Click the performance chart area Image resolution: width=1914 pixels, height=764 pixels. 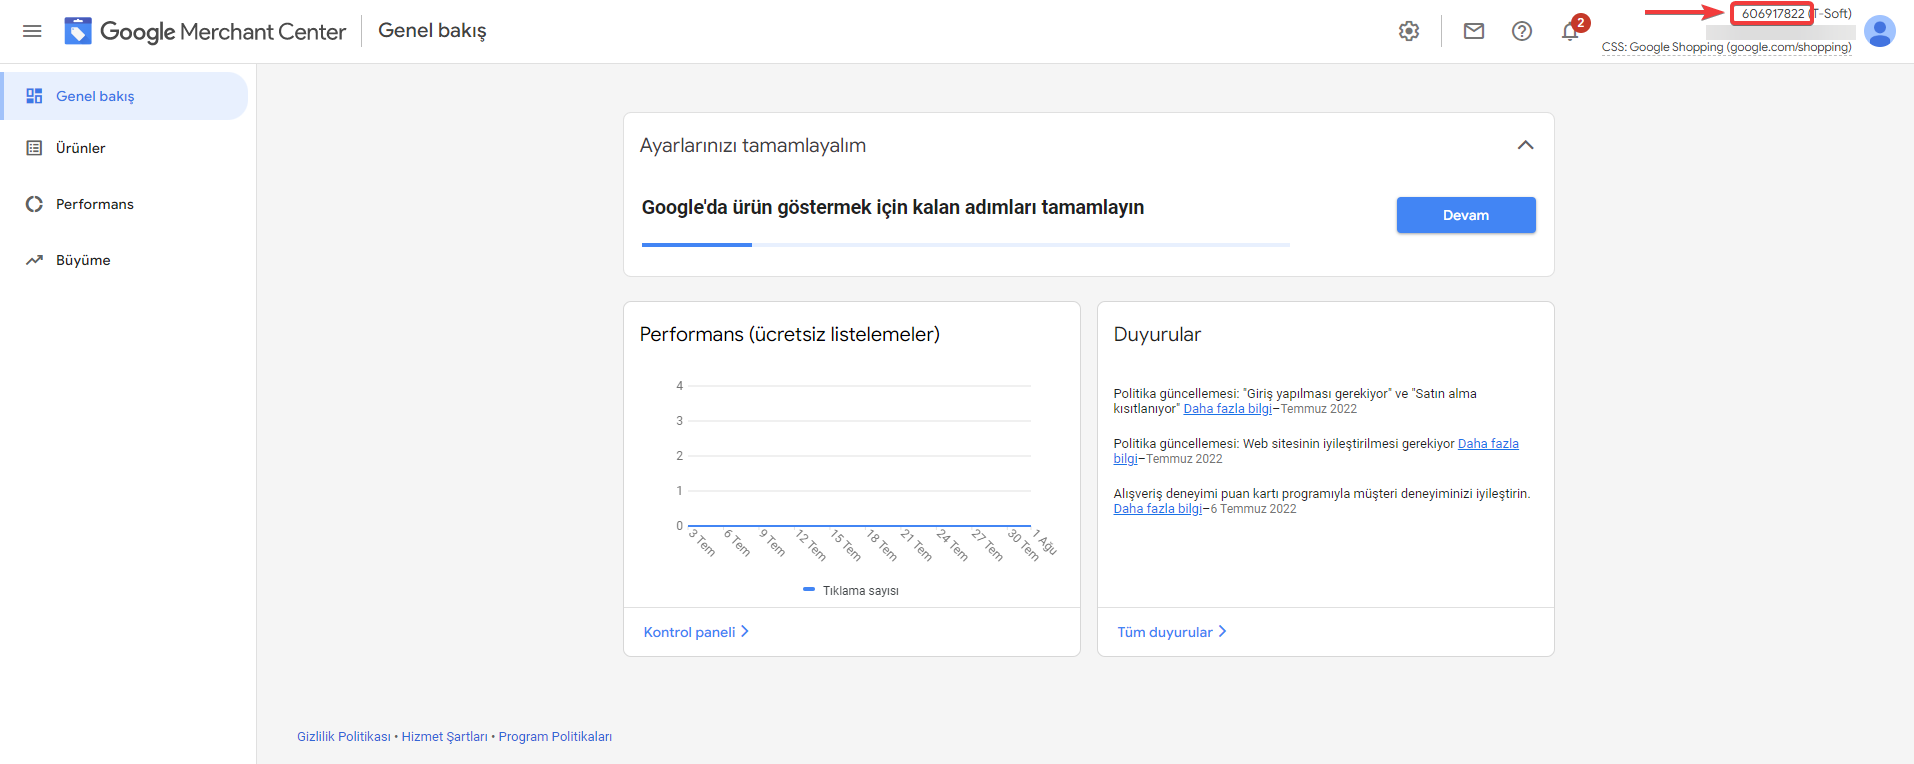click(859, 456)
